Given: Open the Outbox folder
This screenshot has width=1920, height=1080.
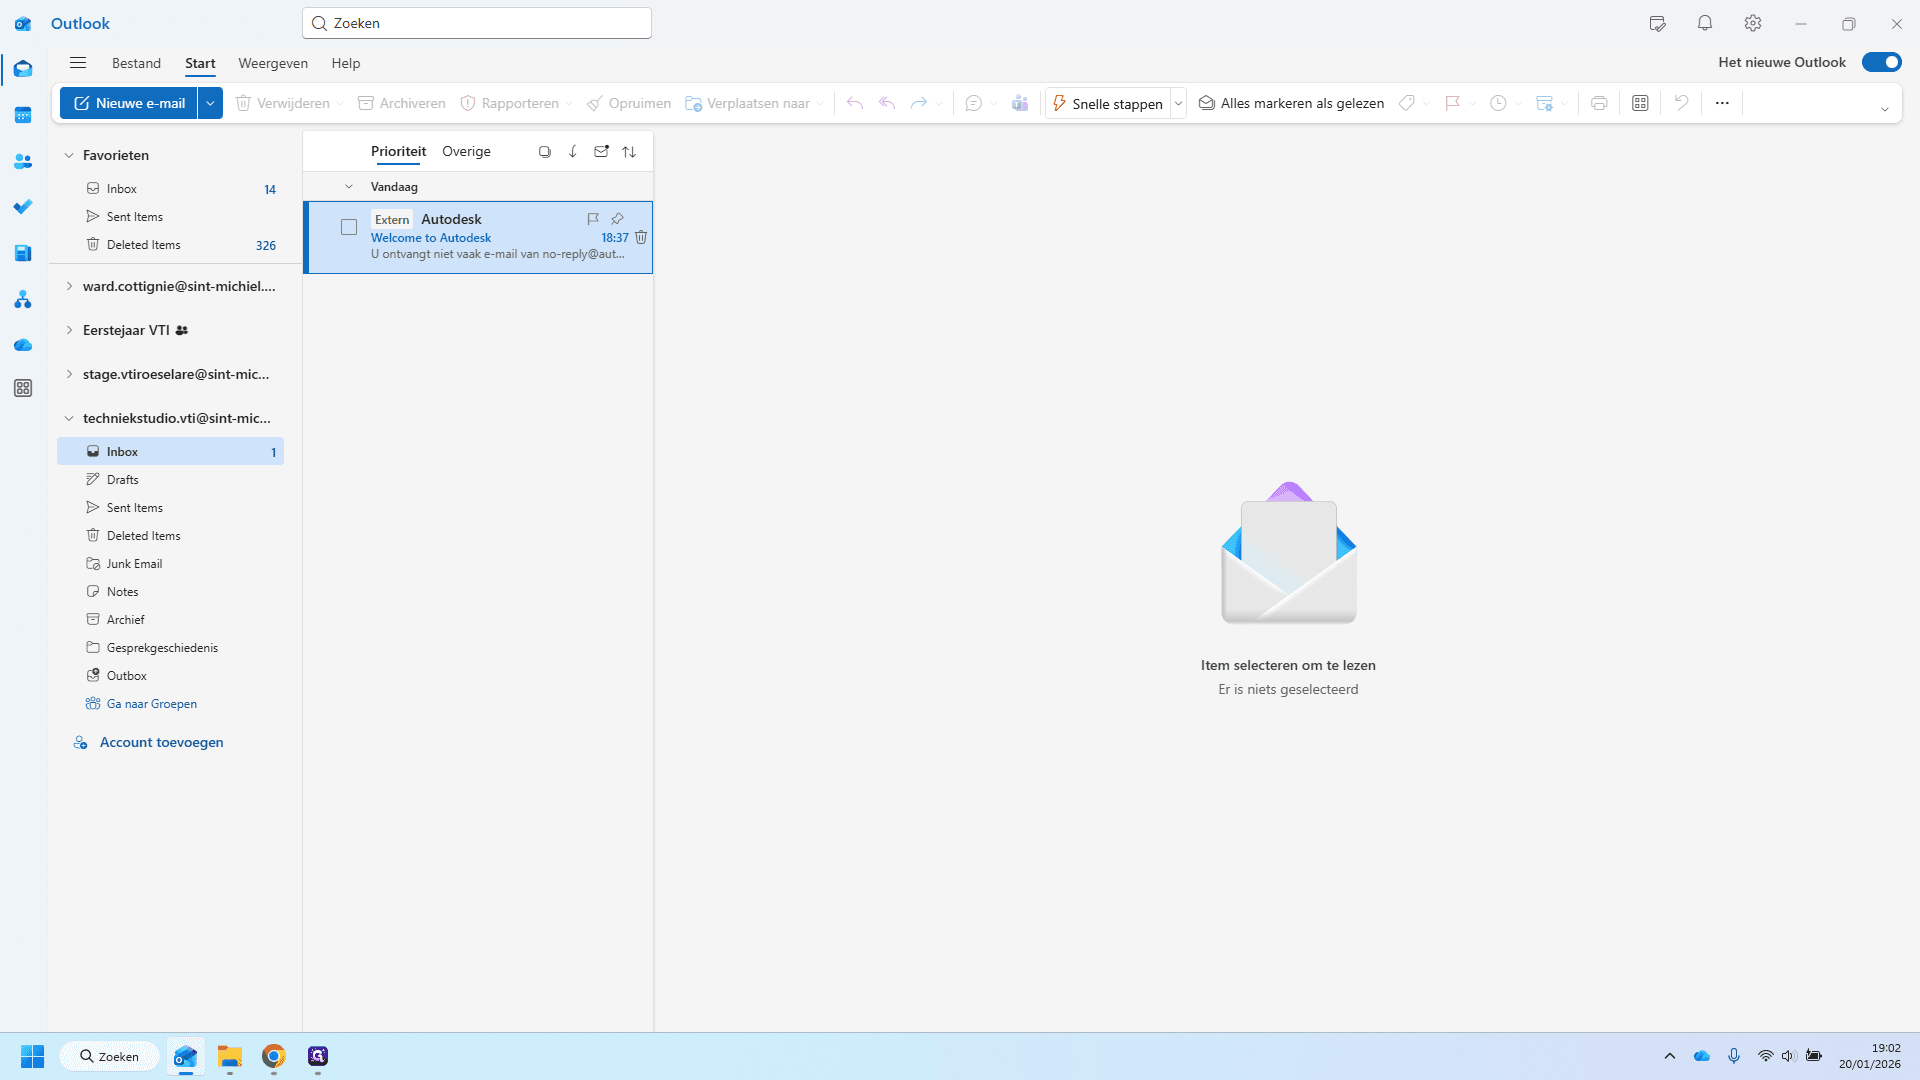Looking at the screenshot, I should pos(170,676).
